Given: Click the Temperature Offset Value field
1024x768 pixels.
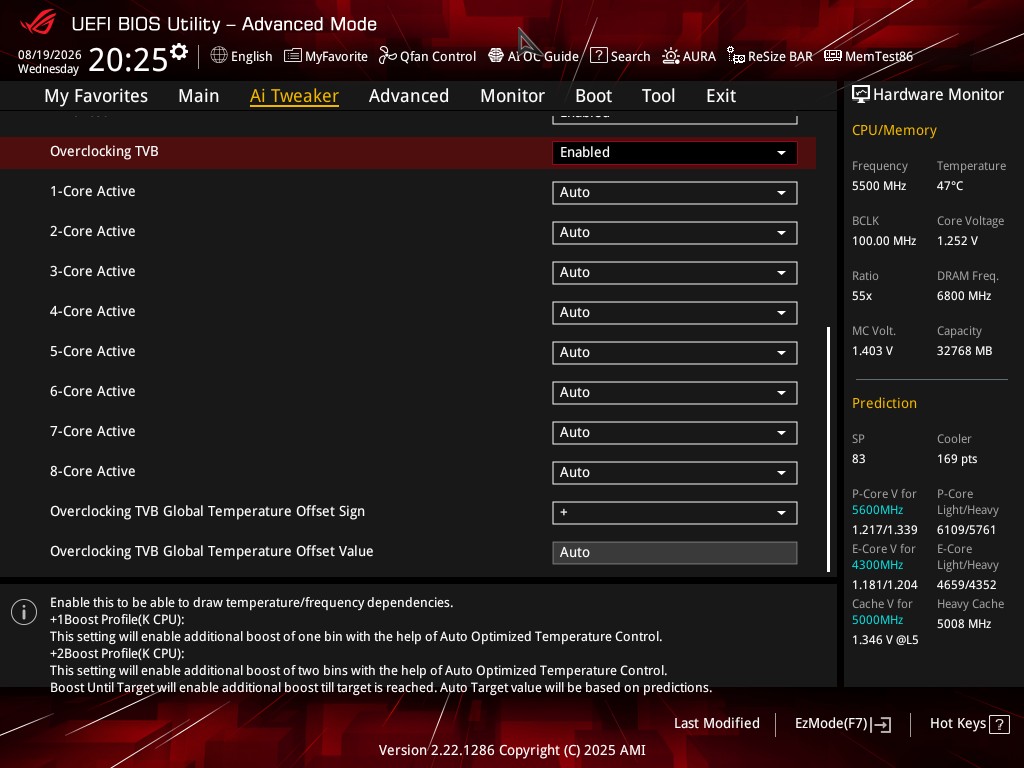Looking at the screenshot, I should point(675,552).
